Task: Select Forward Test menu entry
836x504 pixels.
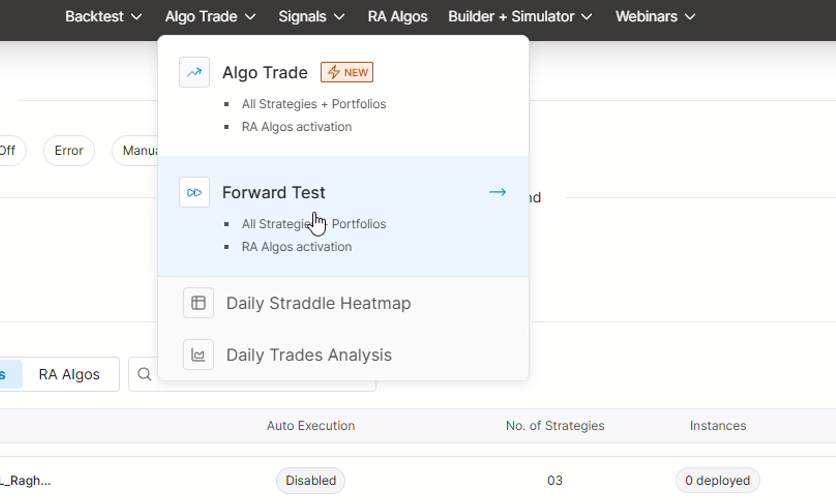Action: 274,192
